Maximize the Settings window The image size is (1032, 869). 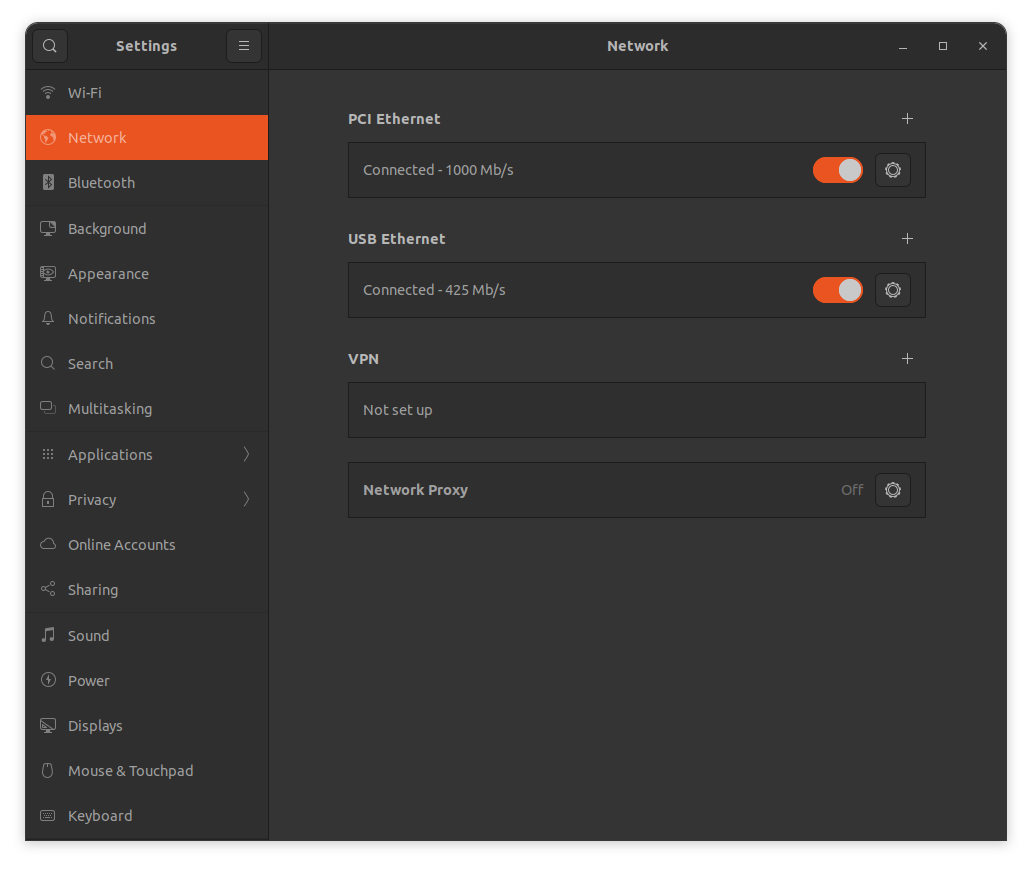(x=942, y=46)
